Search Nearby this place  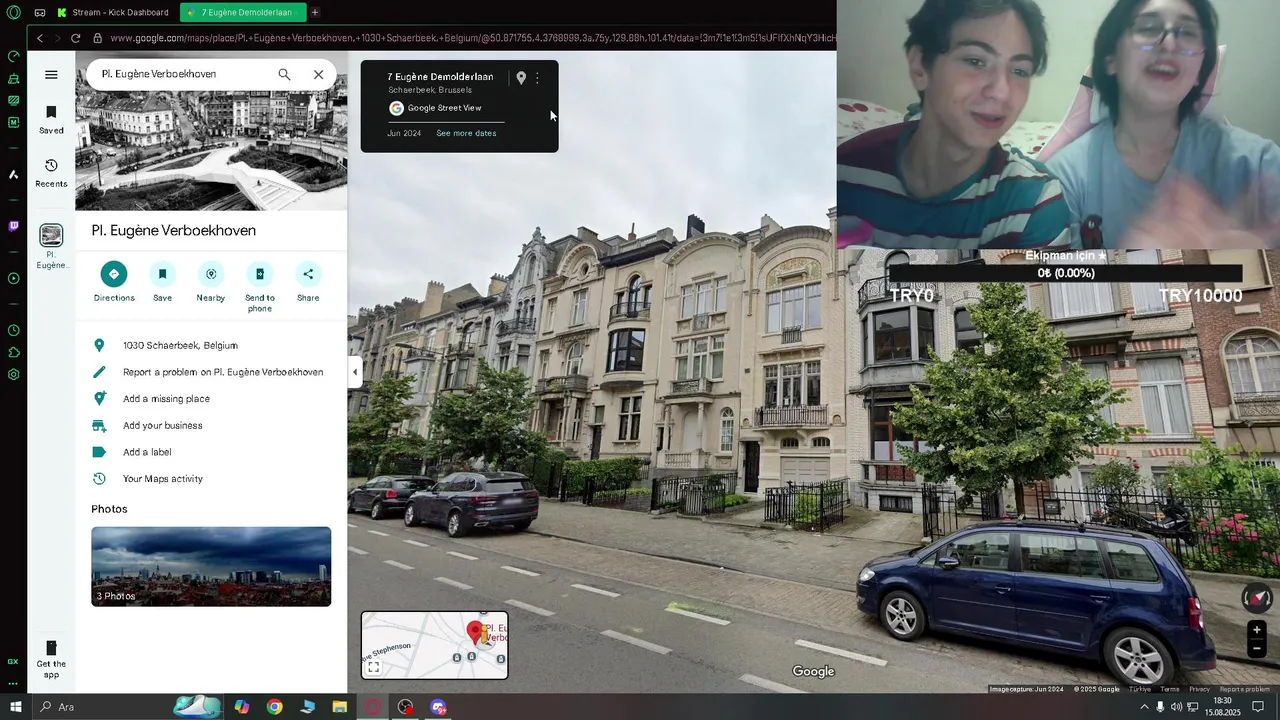210,282
